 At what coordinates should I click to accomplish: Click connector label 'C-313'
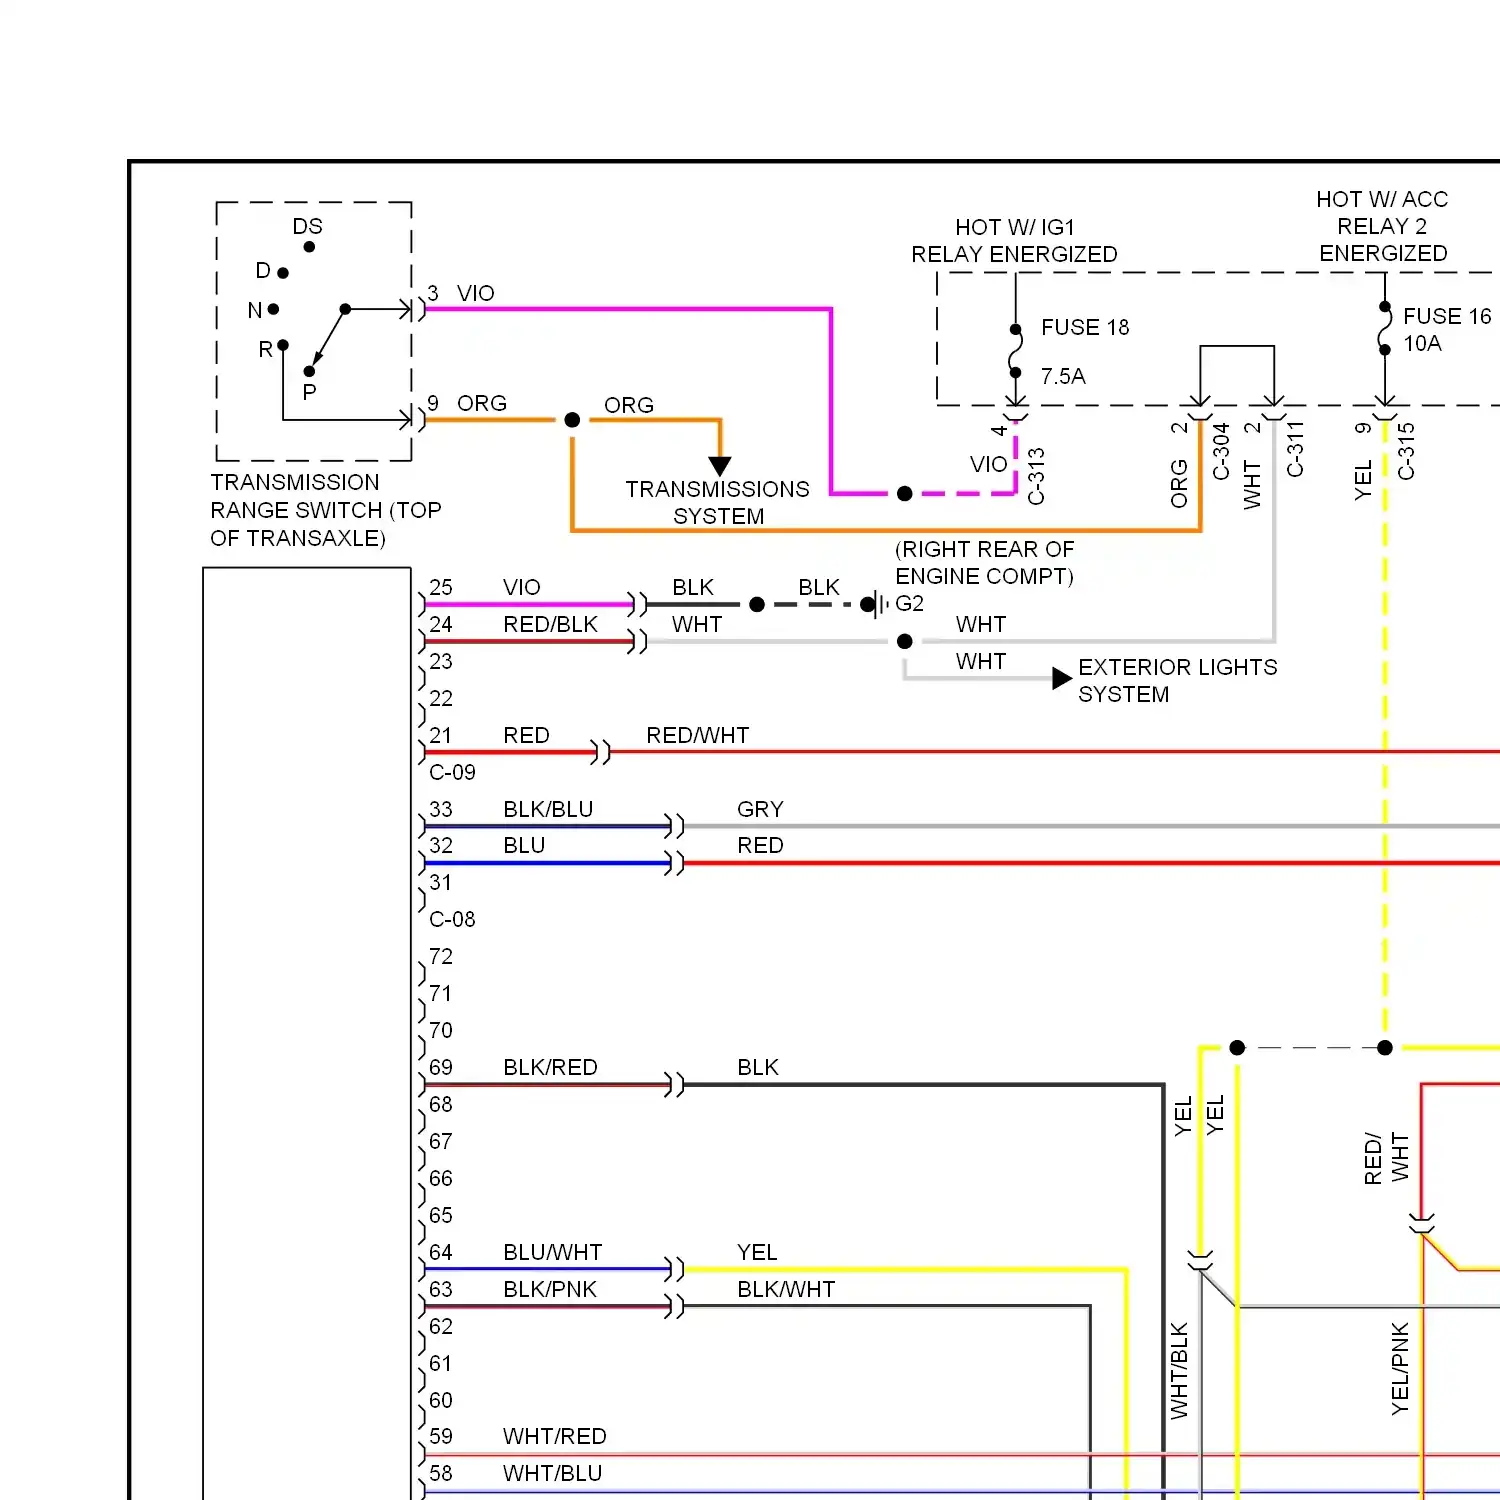[1036, 476]
